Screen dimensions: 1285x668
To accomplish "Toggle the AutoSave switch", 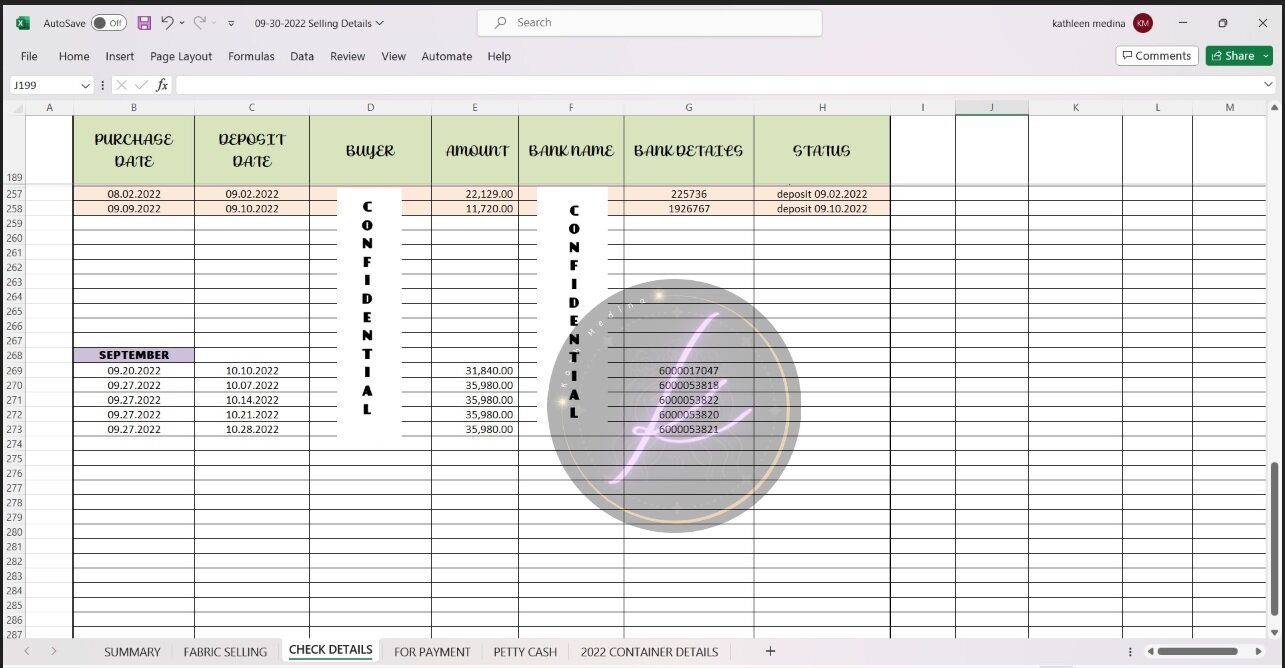I will coord(109,23).
